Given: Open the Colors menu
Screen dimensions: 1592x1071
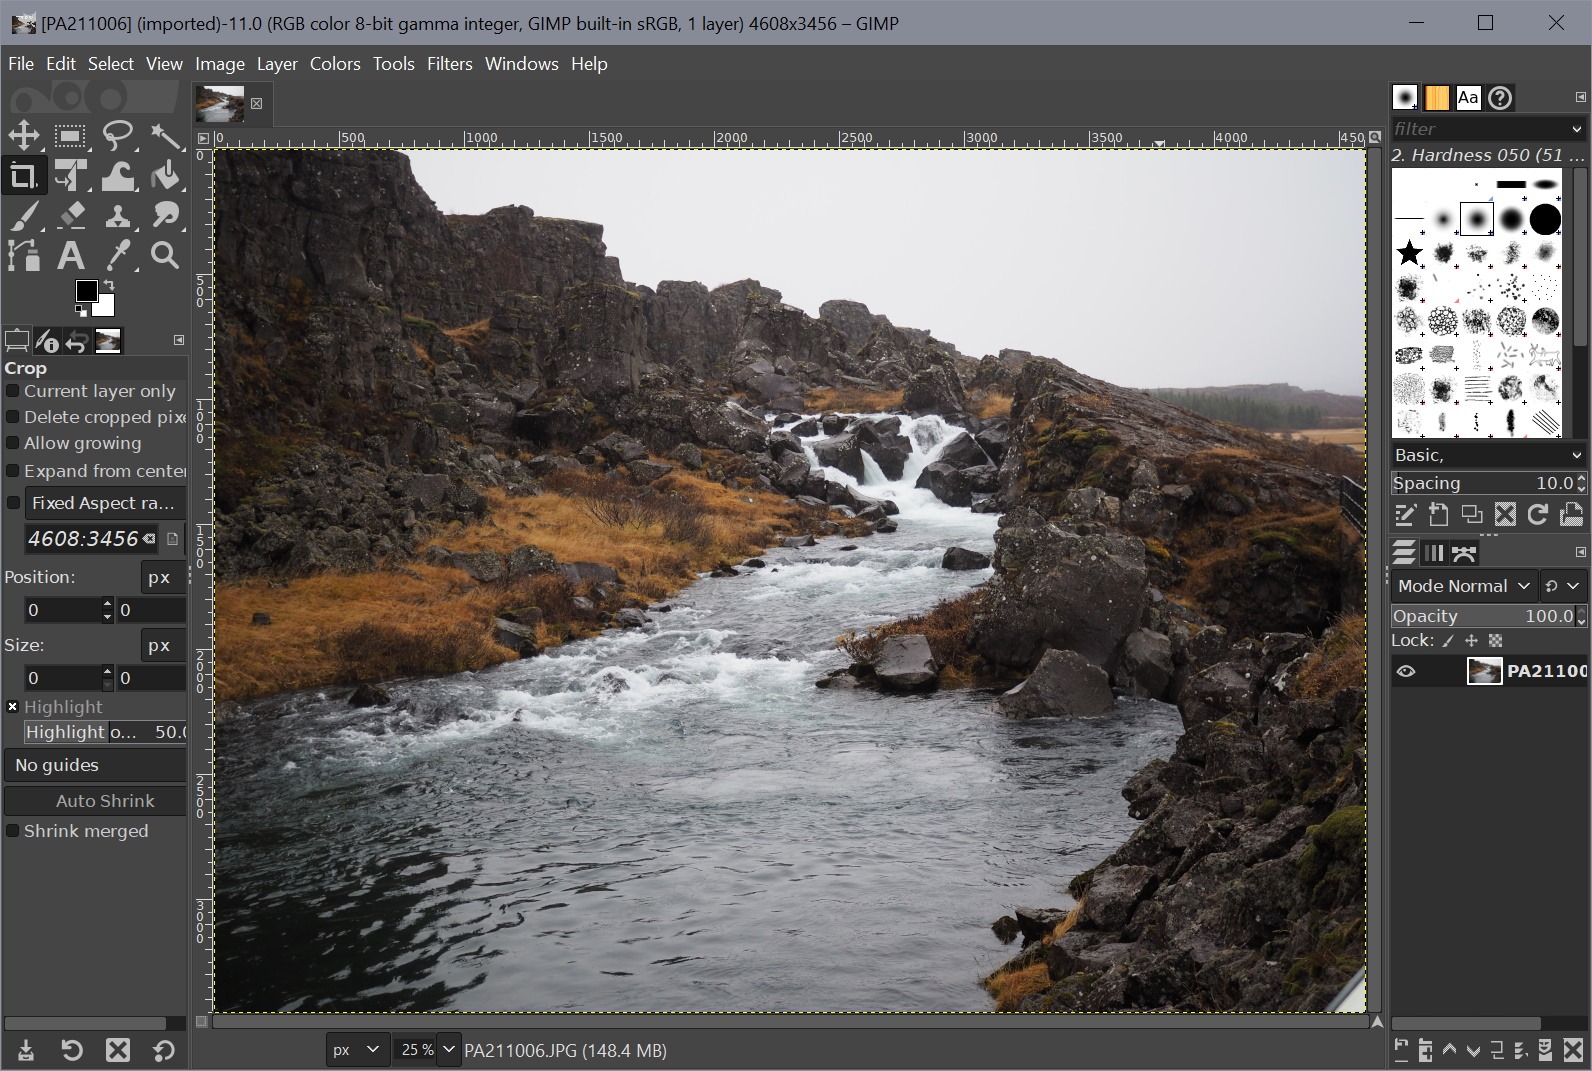Looking at the screenshot, I should 334,64.
